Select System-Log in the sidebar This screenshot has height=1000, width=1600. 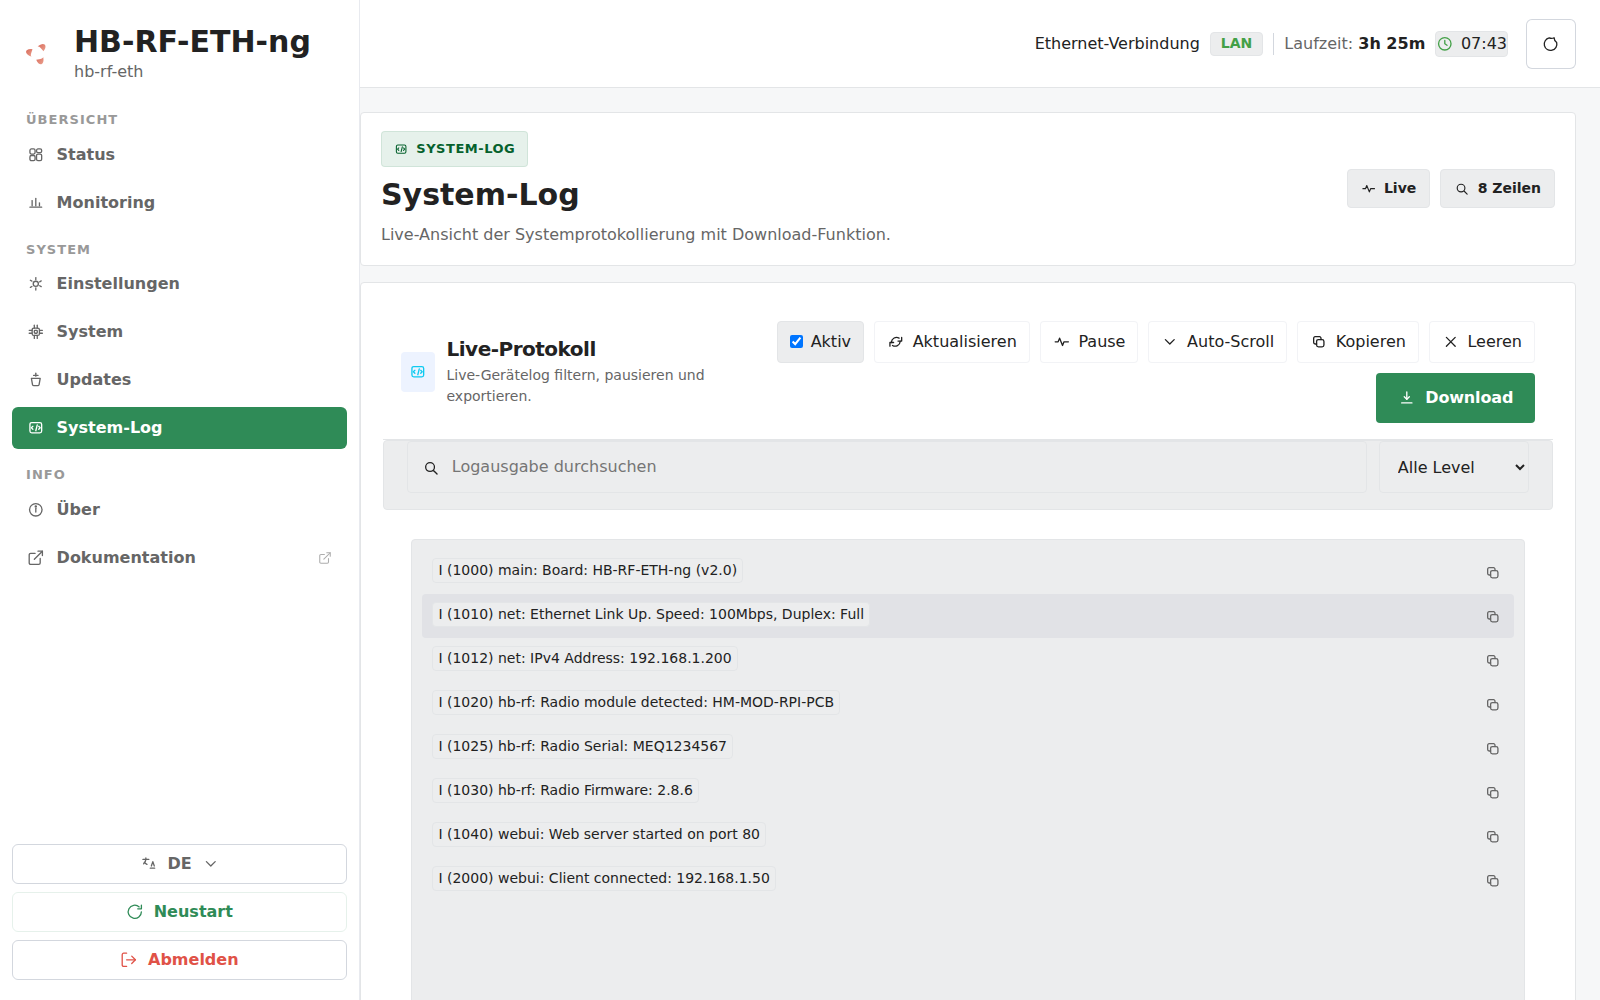pyautogui.click(x=179, y=428)
